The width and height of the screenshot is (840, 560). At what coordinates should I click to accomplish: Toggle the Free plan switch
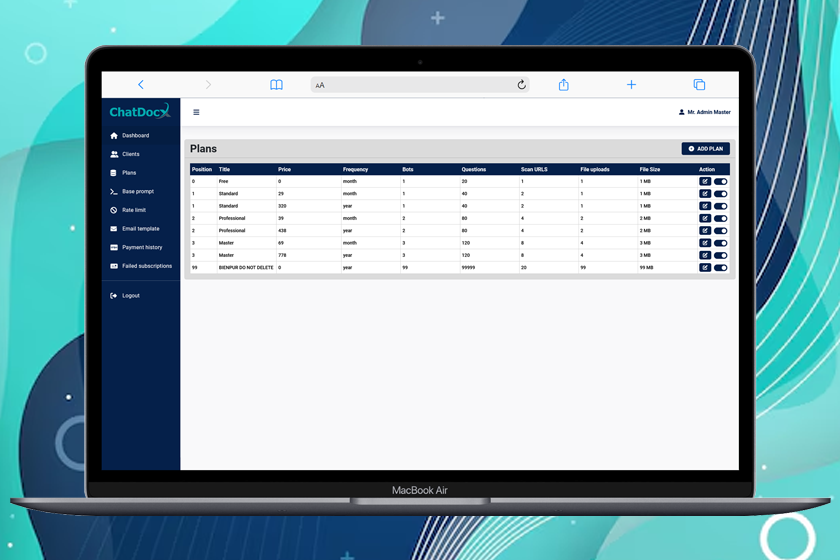(x=720, y=182)
